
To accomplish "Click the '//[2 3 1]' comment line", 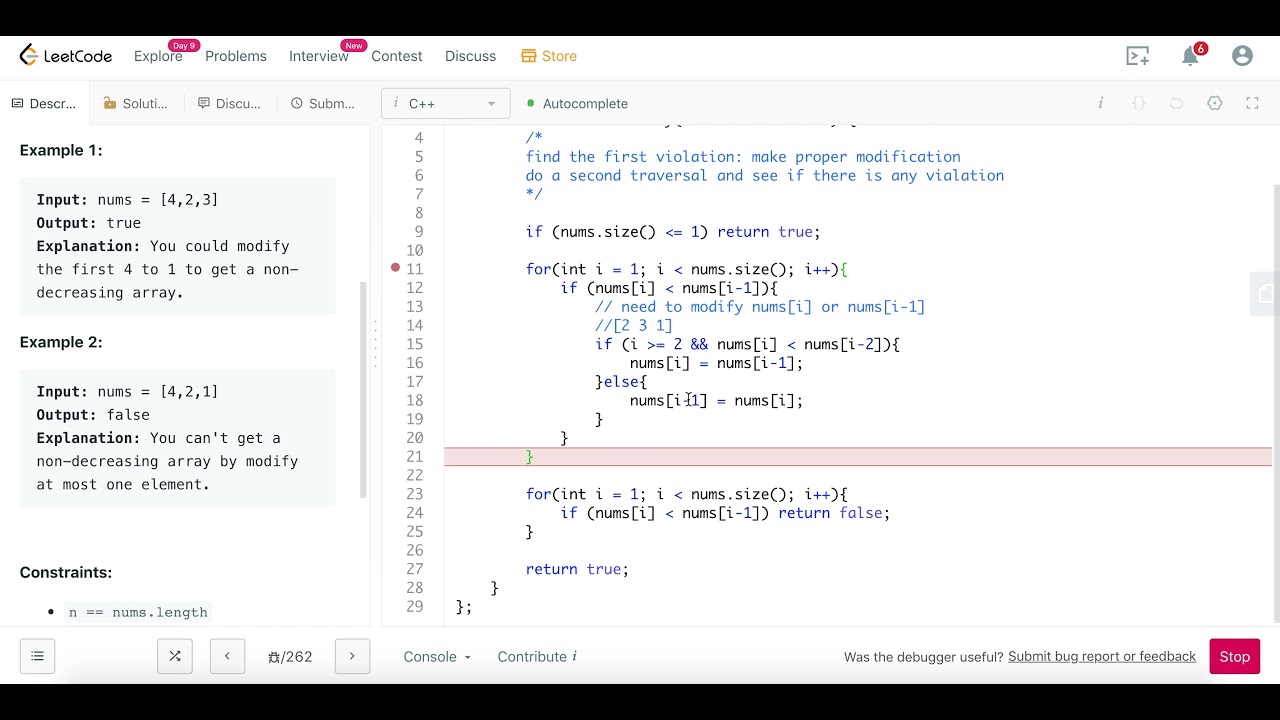I will point(633,325).
